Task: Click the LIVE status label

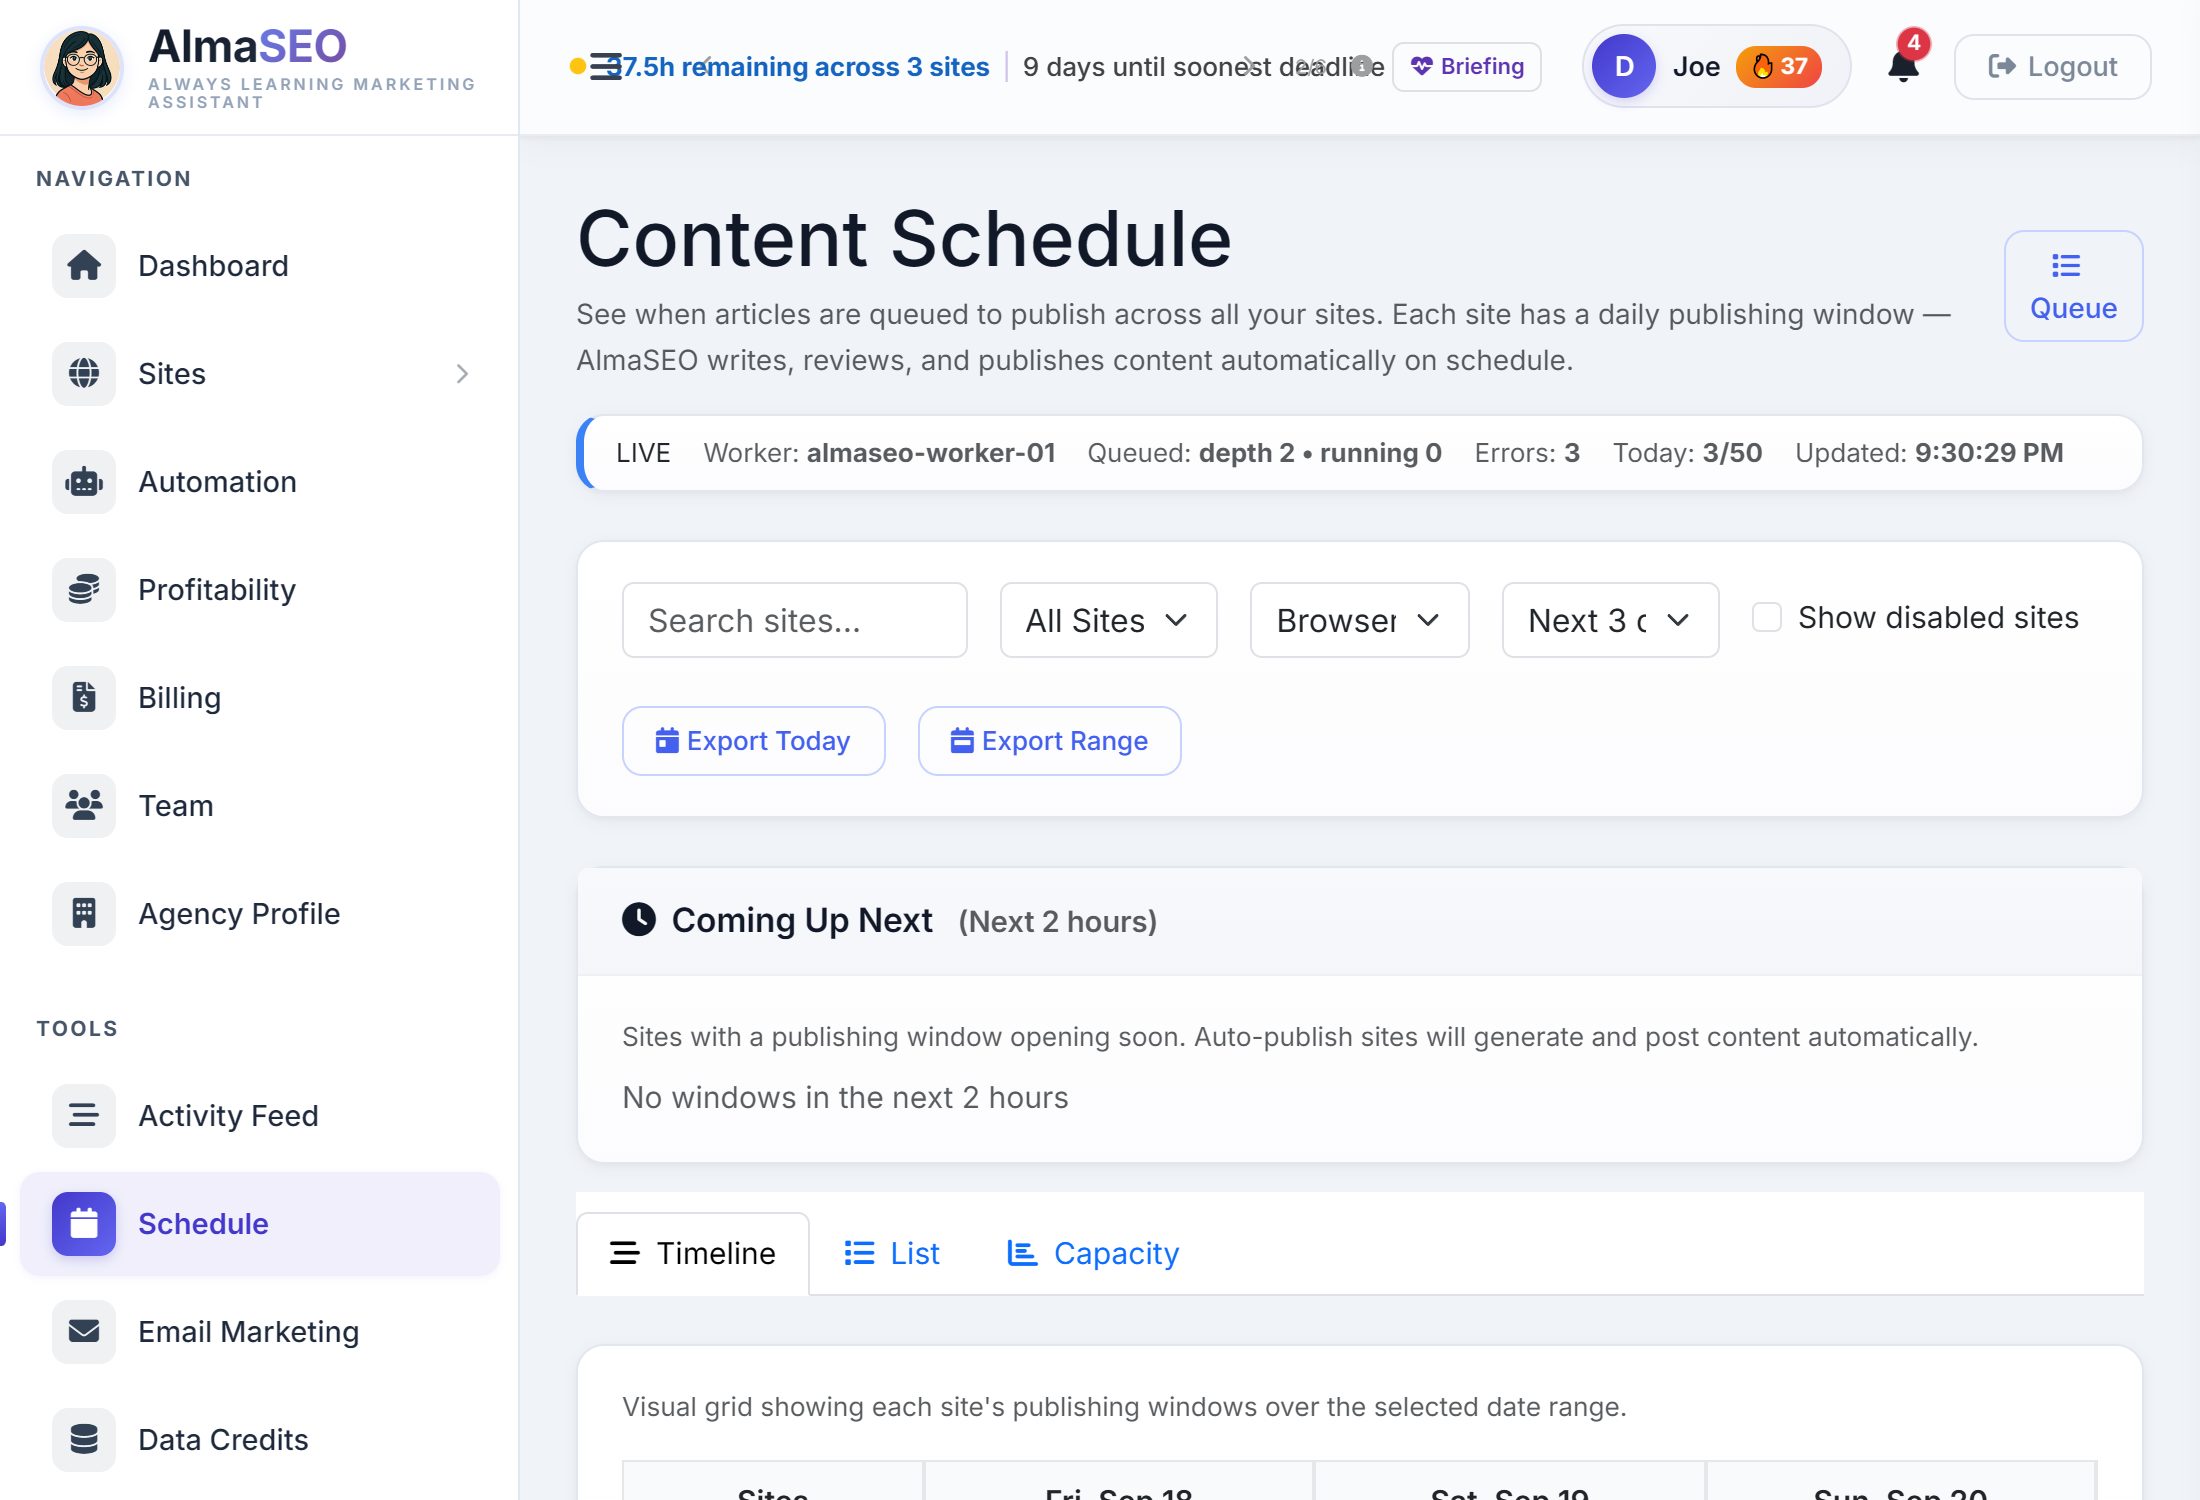Action: tap(643, 453)
